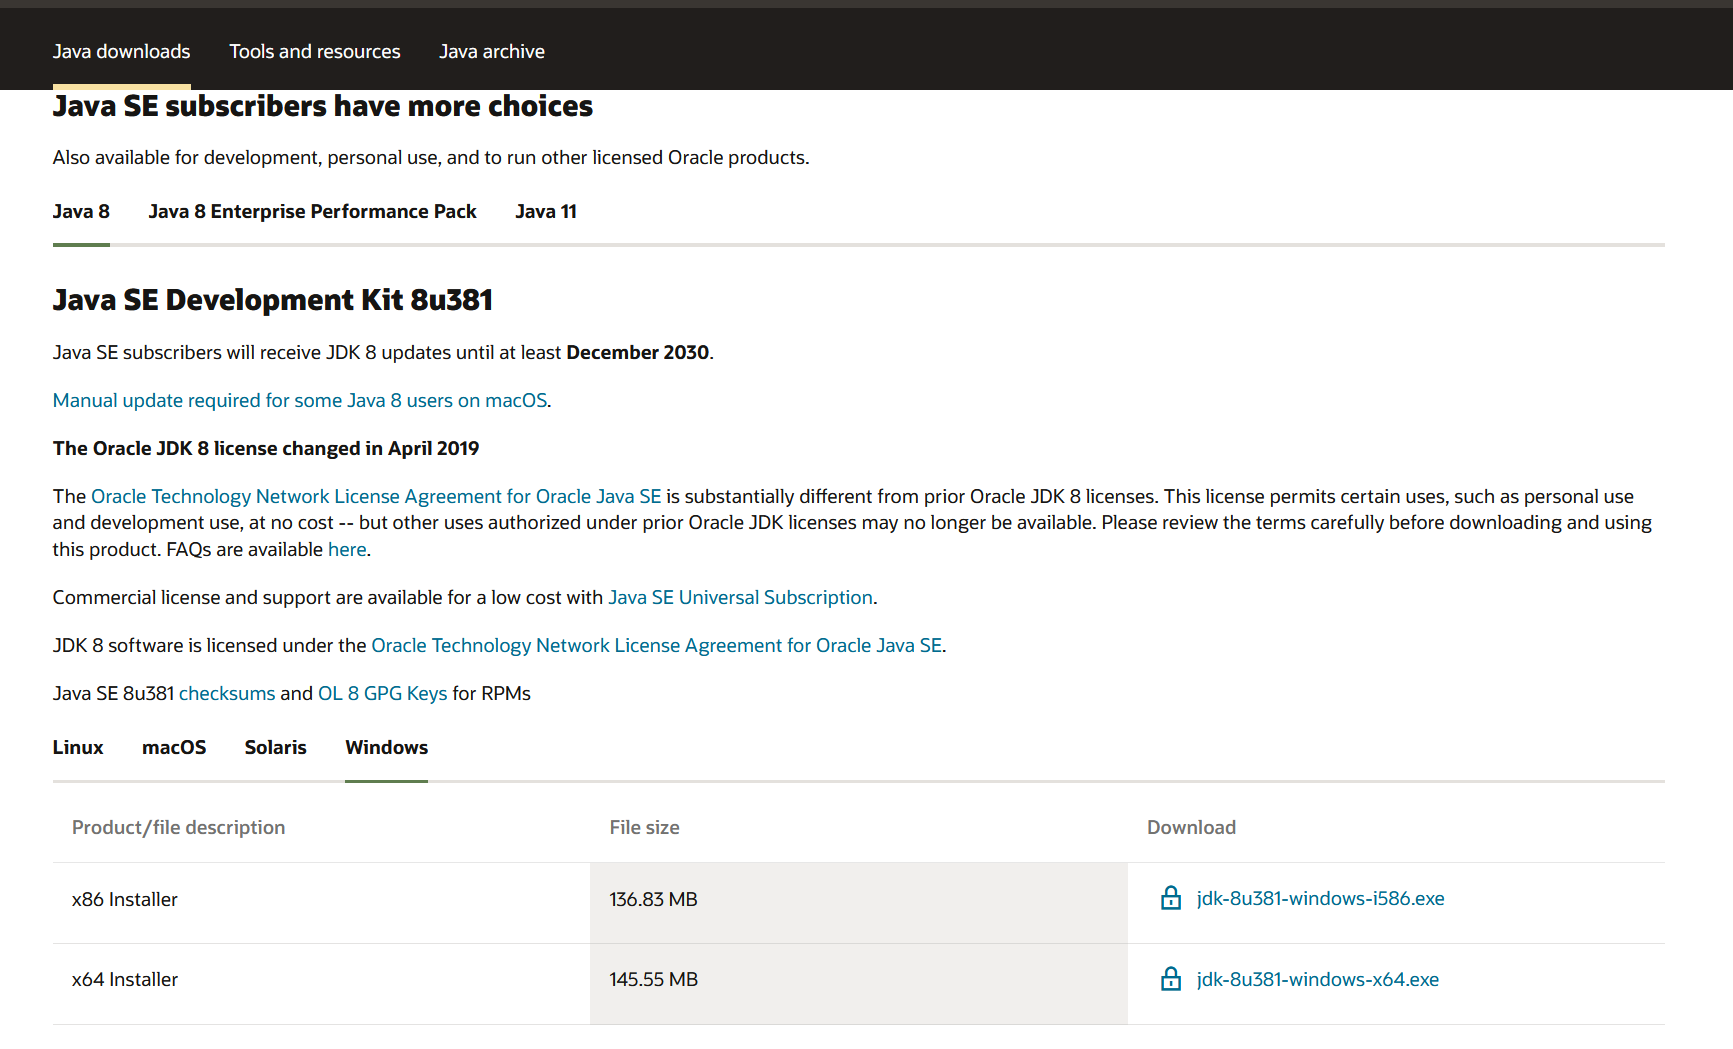Click the 'Java SE Development Kit 8u381' heading
The image size is (1733, 1049).
point(273,300)
